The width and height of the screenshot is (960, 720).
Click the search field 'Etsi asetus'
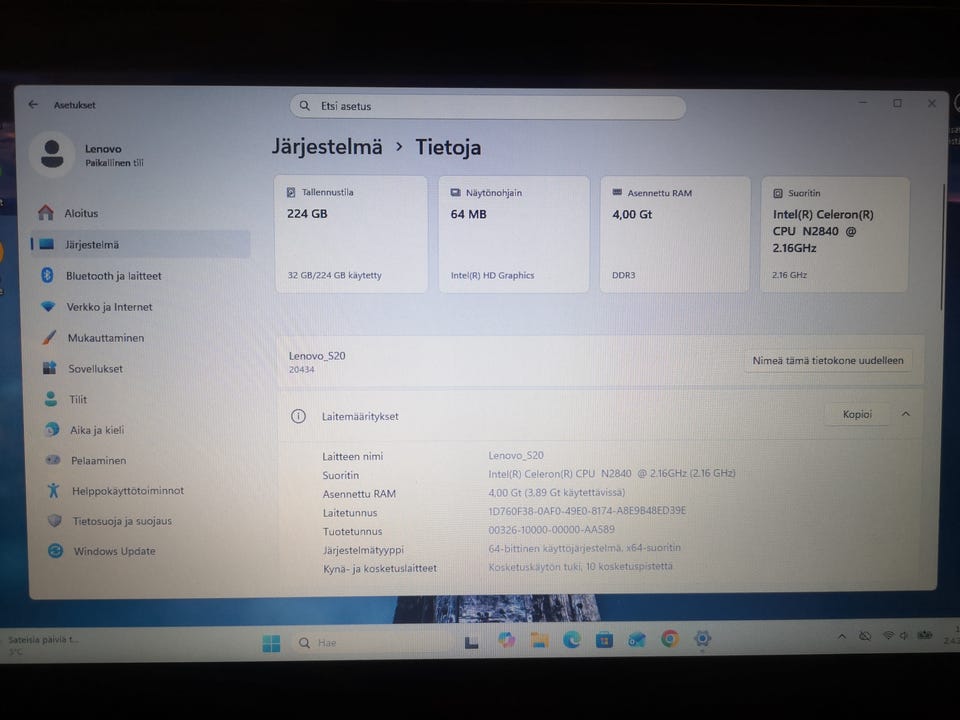coord(487,107)
